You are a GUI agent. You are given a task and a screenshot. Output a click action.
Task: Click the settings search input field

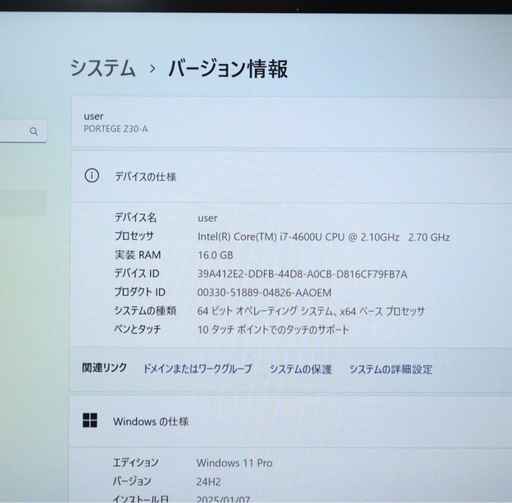pyautogui.click(x=23, y=131)
